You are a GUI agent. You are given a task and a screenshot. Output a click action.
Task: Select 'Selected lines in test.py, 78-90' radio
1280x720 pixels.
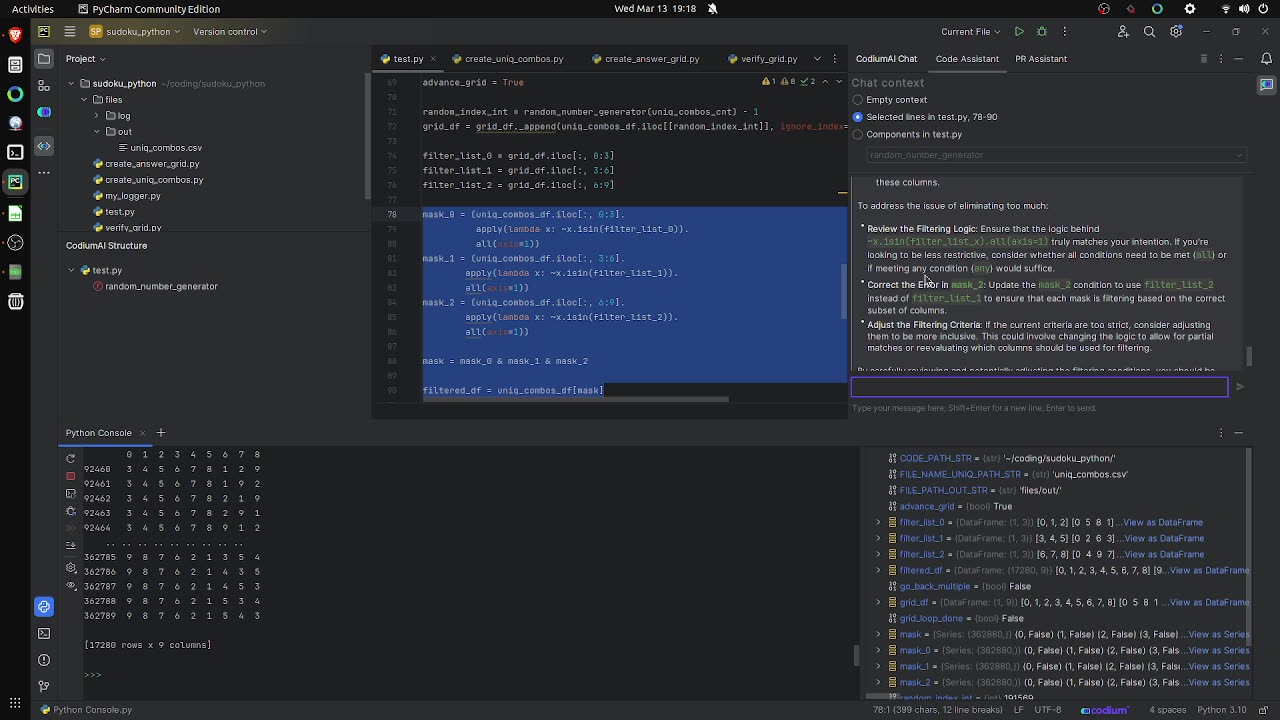[857, 117]
